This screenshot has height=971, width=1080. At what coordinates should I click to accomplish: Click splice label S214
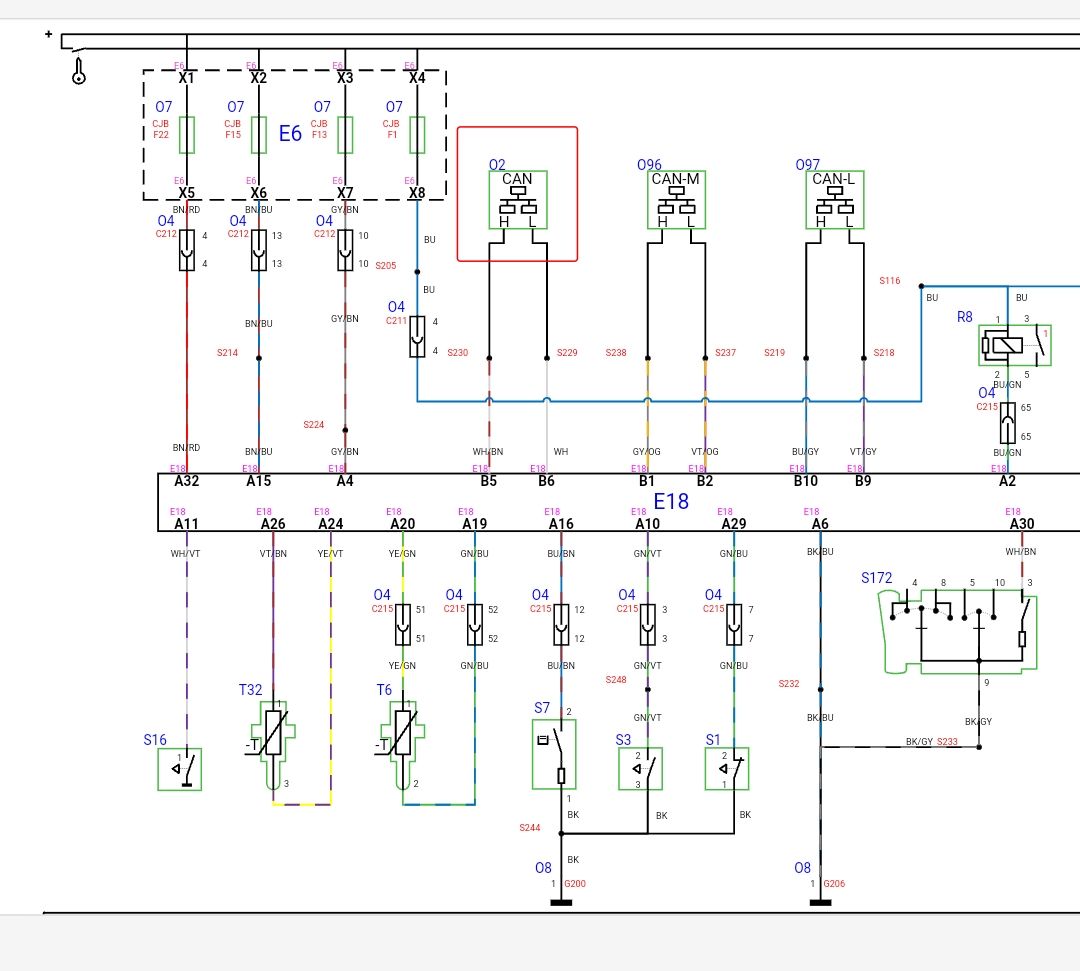point(227,353)
